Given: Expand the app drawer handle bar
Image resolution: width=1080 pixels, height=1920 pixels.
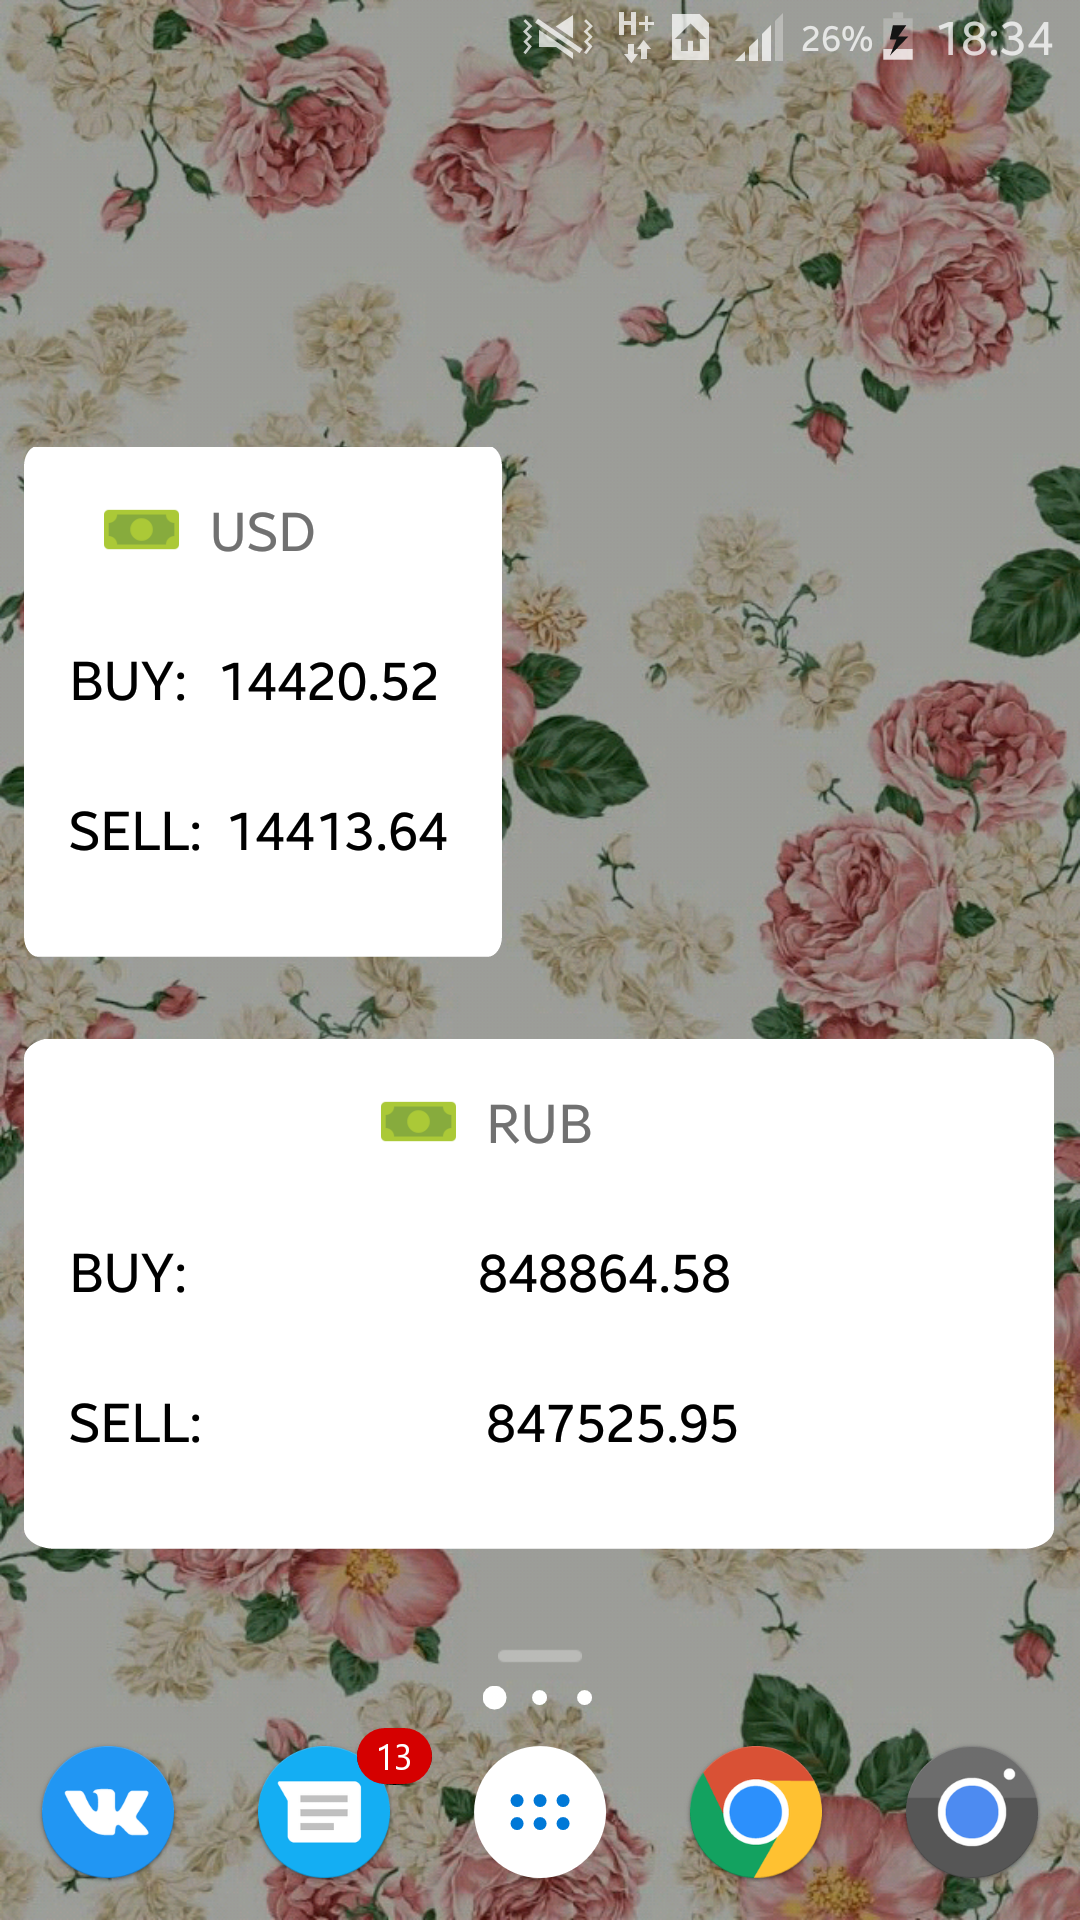Looking at the screenshot, I should 540,1656.
